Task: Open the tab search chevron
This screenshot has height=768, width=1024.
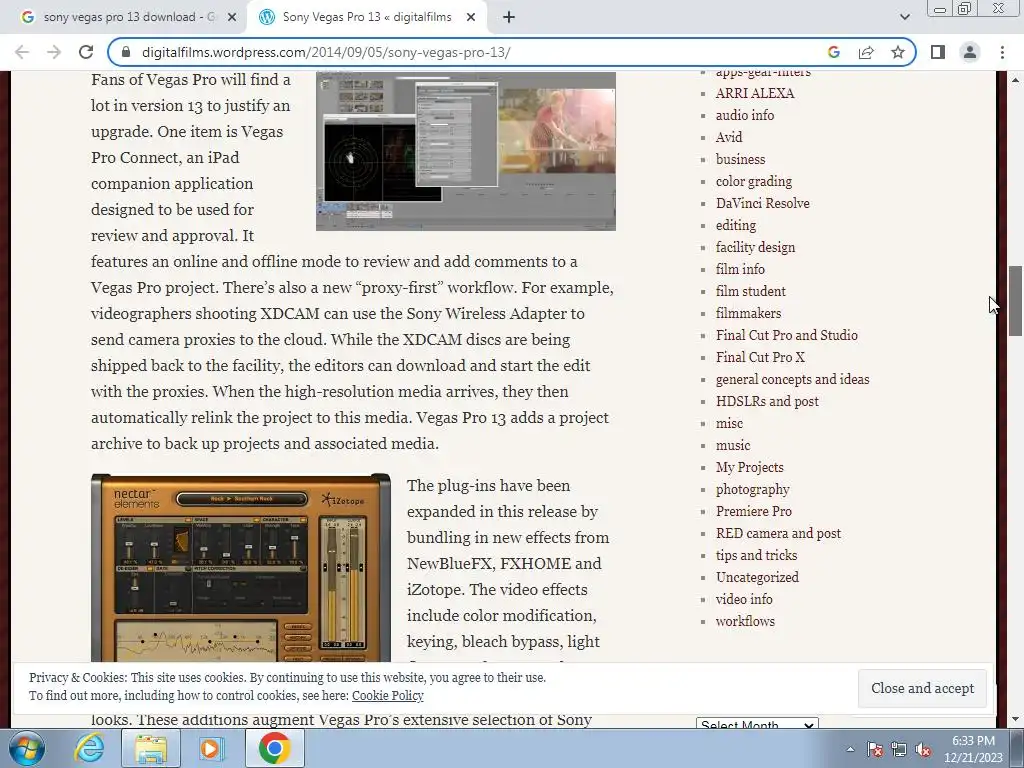Action: tap(904, 17)
